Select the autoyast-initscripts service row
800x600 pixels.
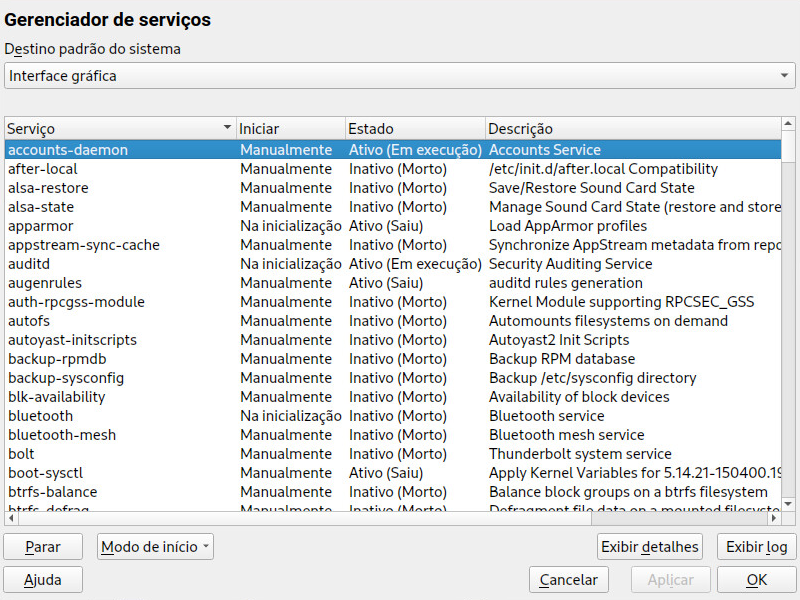393,340
